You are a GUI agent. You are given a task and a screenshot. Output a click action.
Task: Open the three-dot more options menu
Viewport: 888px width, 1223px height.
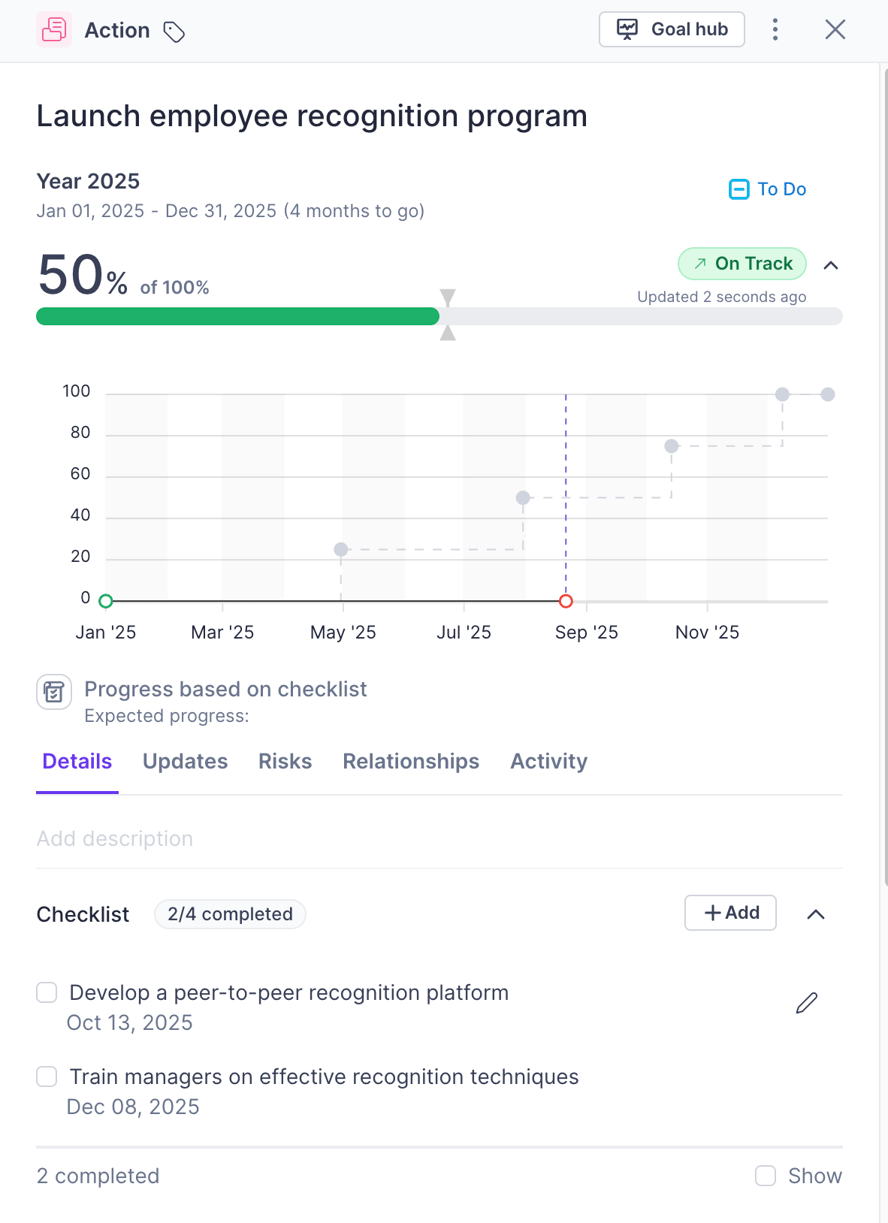tap(775, 30)
